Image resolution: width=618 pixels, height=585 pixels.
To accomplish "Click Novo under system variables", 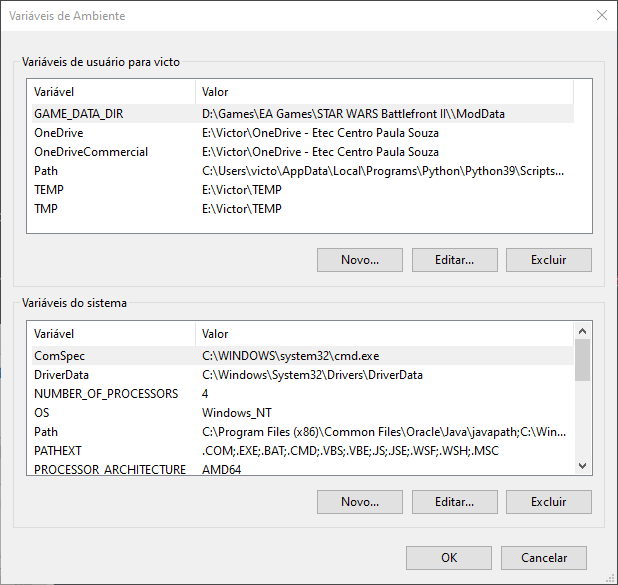I will click(x=359, y=502).
